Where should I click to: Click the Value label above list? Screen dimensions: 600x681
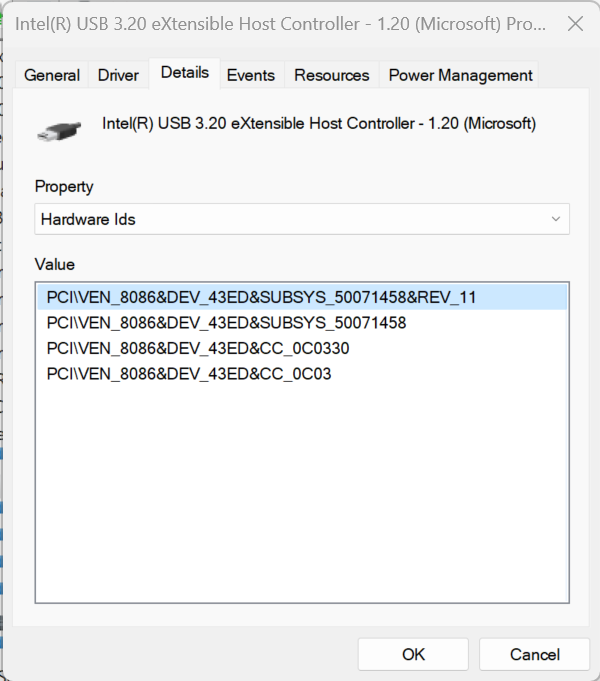click(x=55, y=264)
